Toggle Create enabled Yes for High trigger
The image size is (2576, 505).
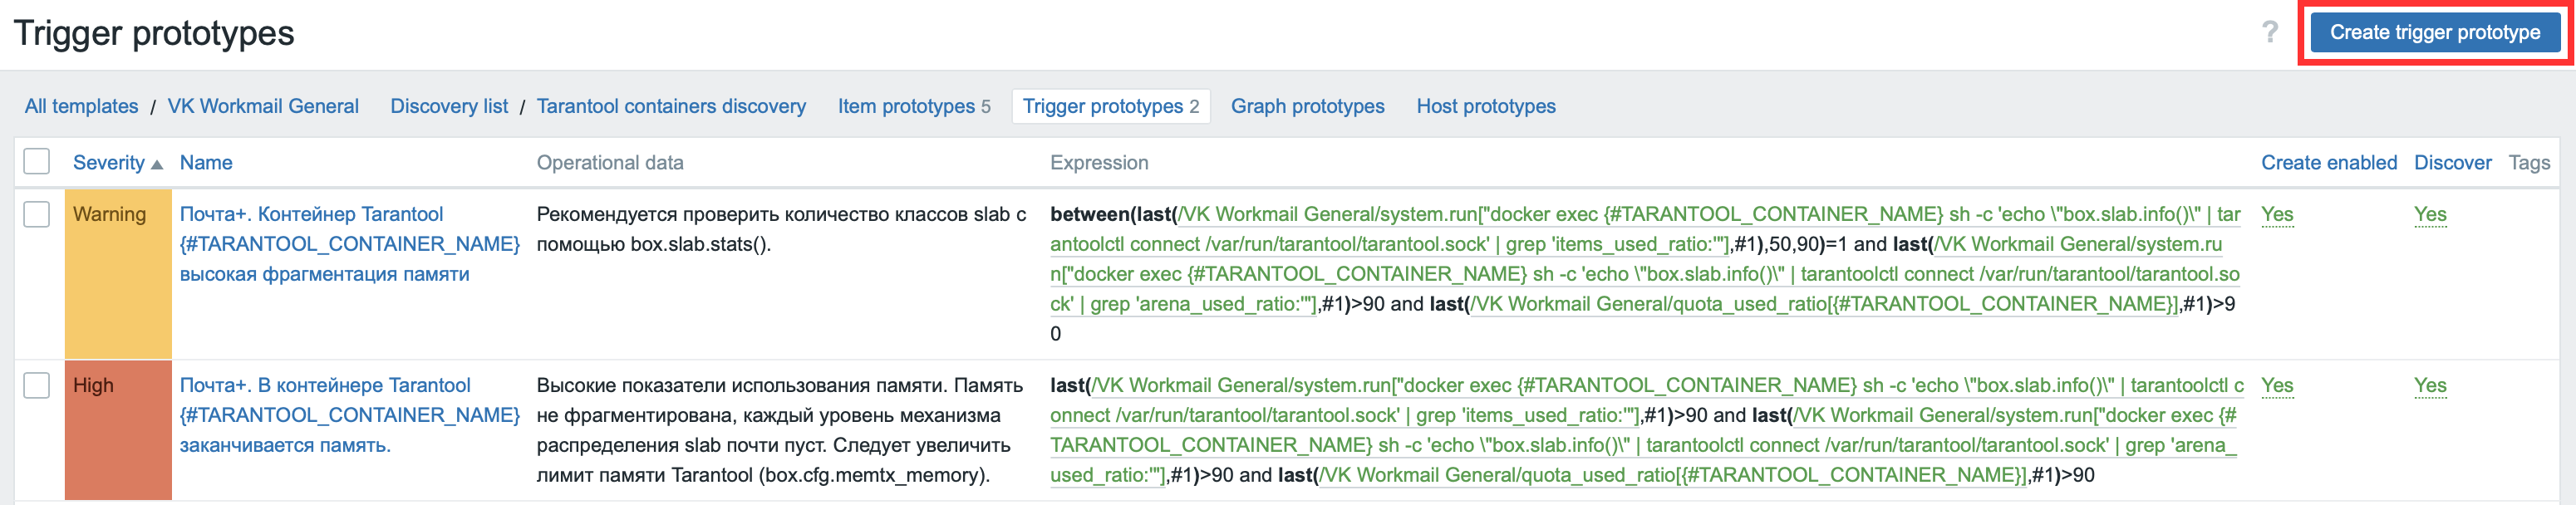2277,385
